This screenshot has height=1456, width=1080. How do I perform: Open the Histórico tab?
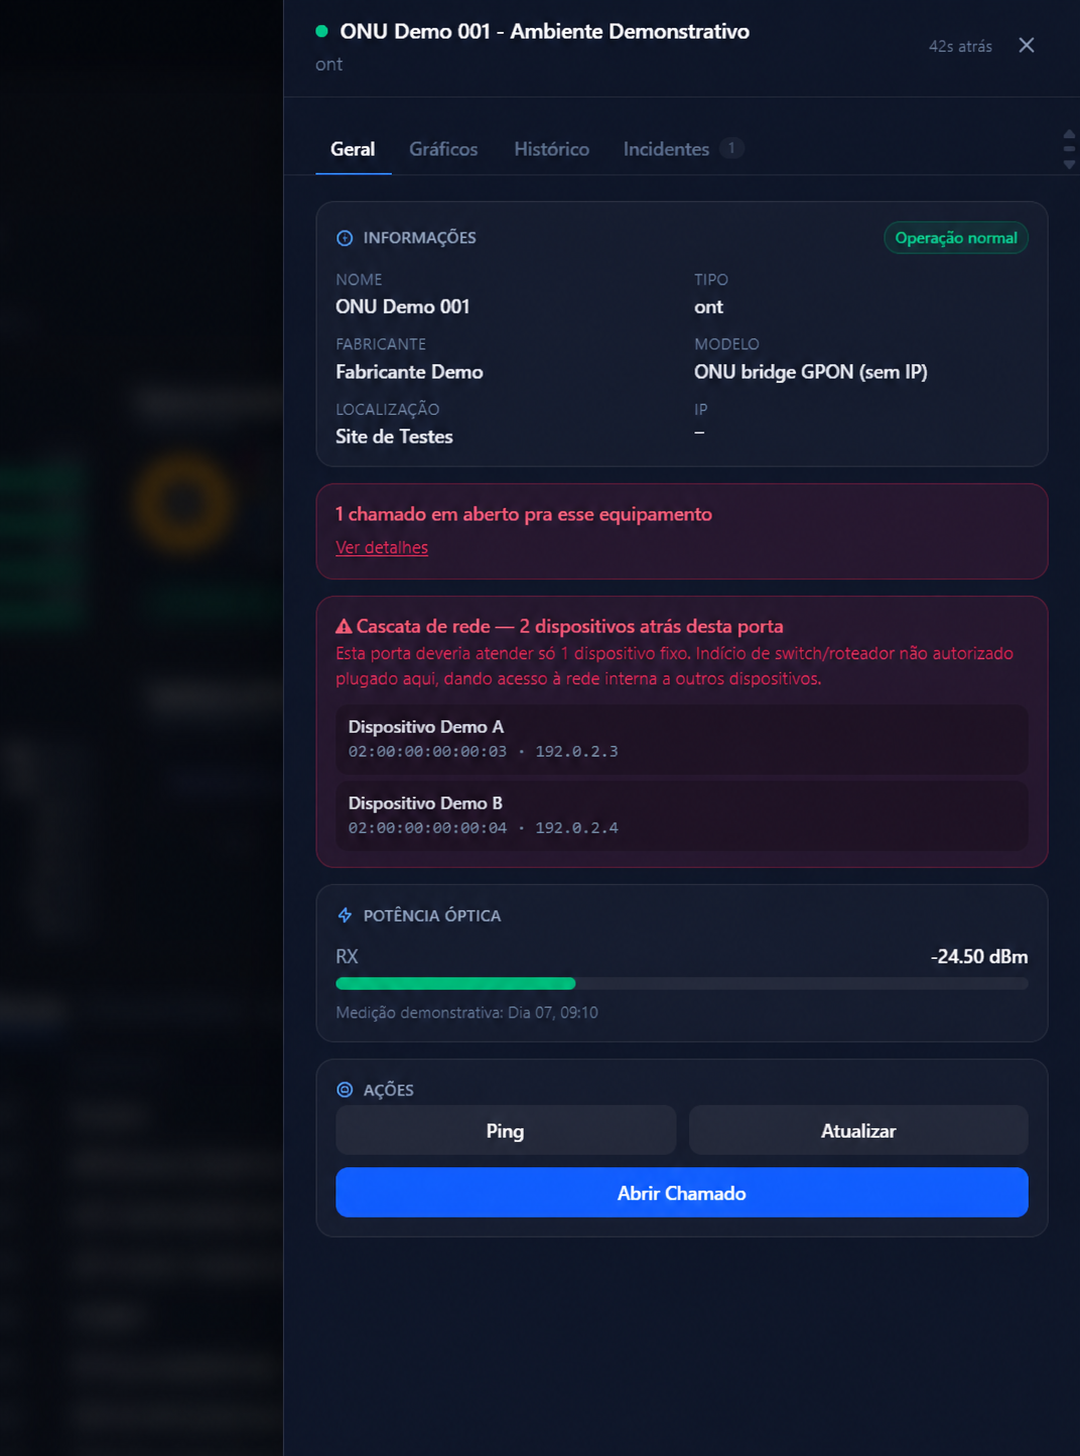[552, 149]
